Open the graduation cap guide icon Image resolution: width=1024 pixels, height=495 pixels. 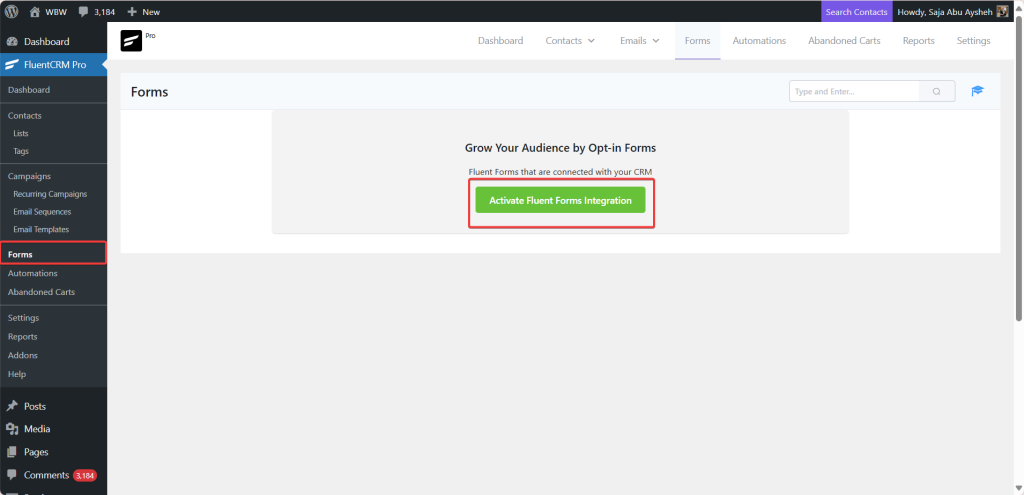(977, 91)
